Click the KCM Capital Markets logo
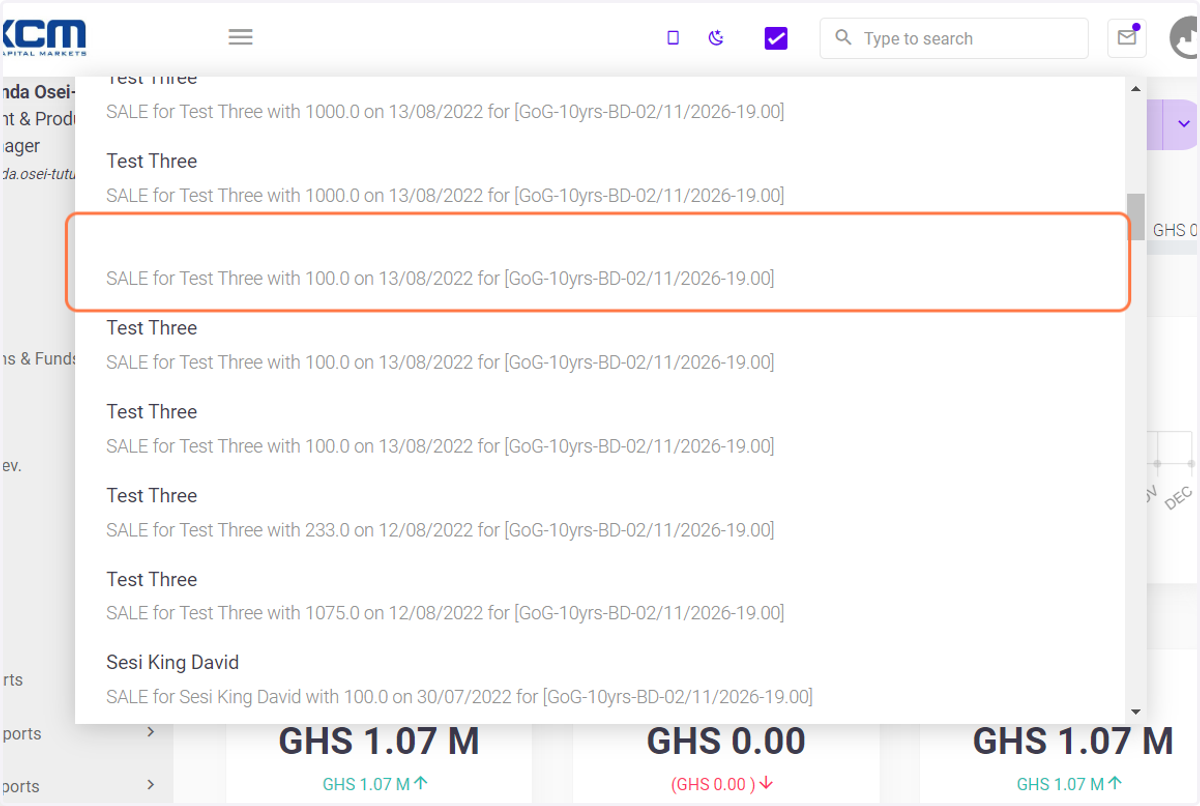This screenshot has height=806, width=1200. click(x=43, y=37)
